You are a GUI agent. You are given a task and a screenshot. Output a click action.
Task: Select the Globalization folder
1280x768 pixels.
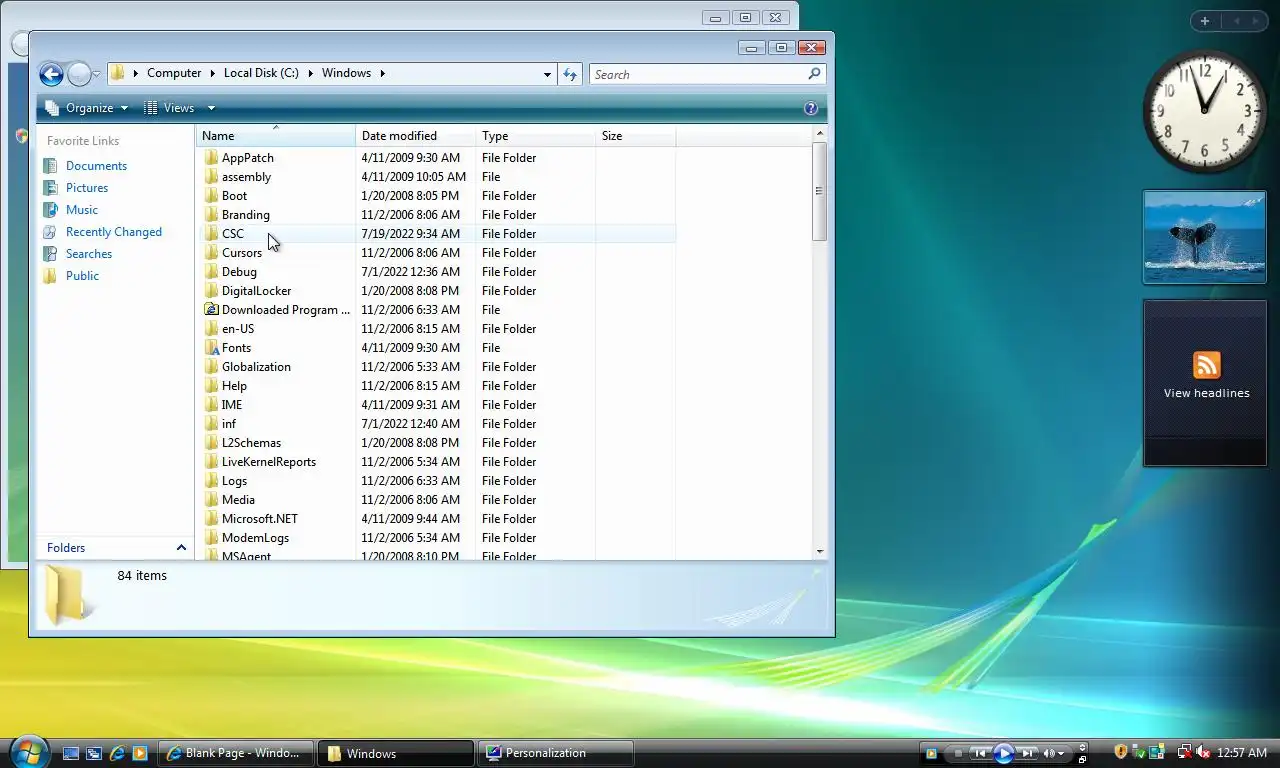pos(256,367)
